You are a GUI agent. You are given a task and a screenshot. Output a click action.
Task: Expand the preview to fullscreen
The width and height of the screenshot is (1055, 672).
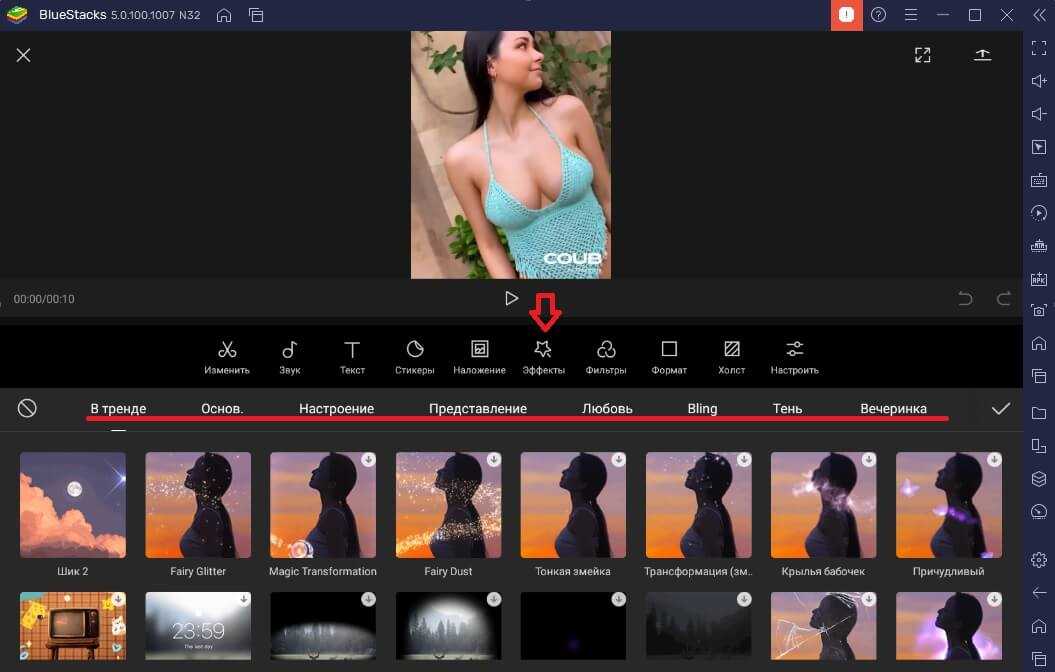[922, 55]
